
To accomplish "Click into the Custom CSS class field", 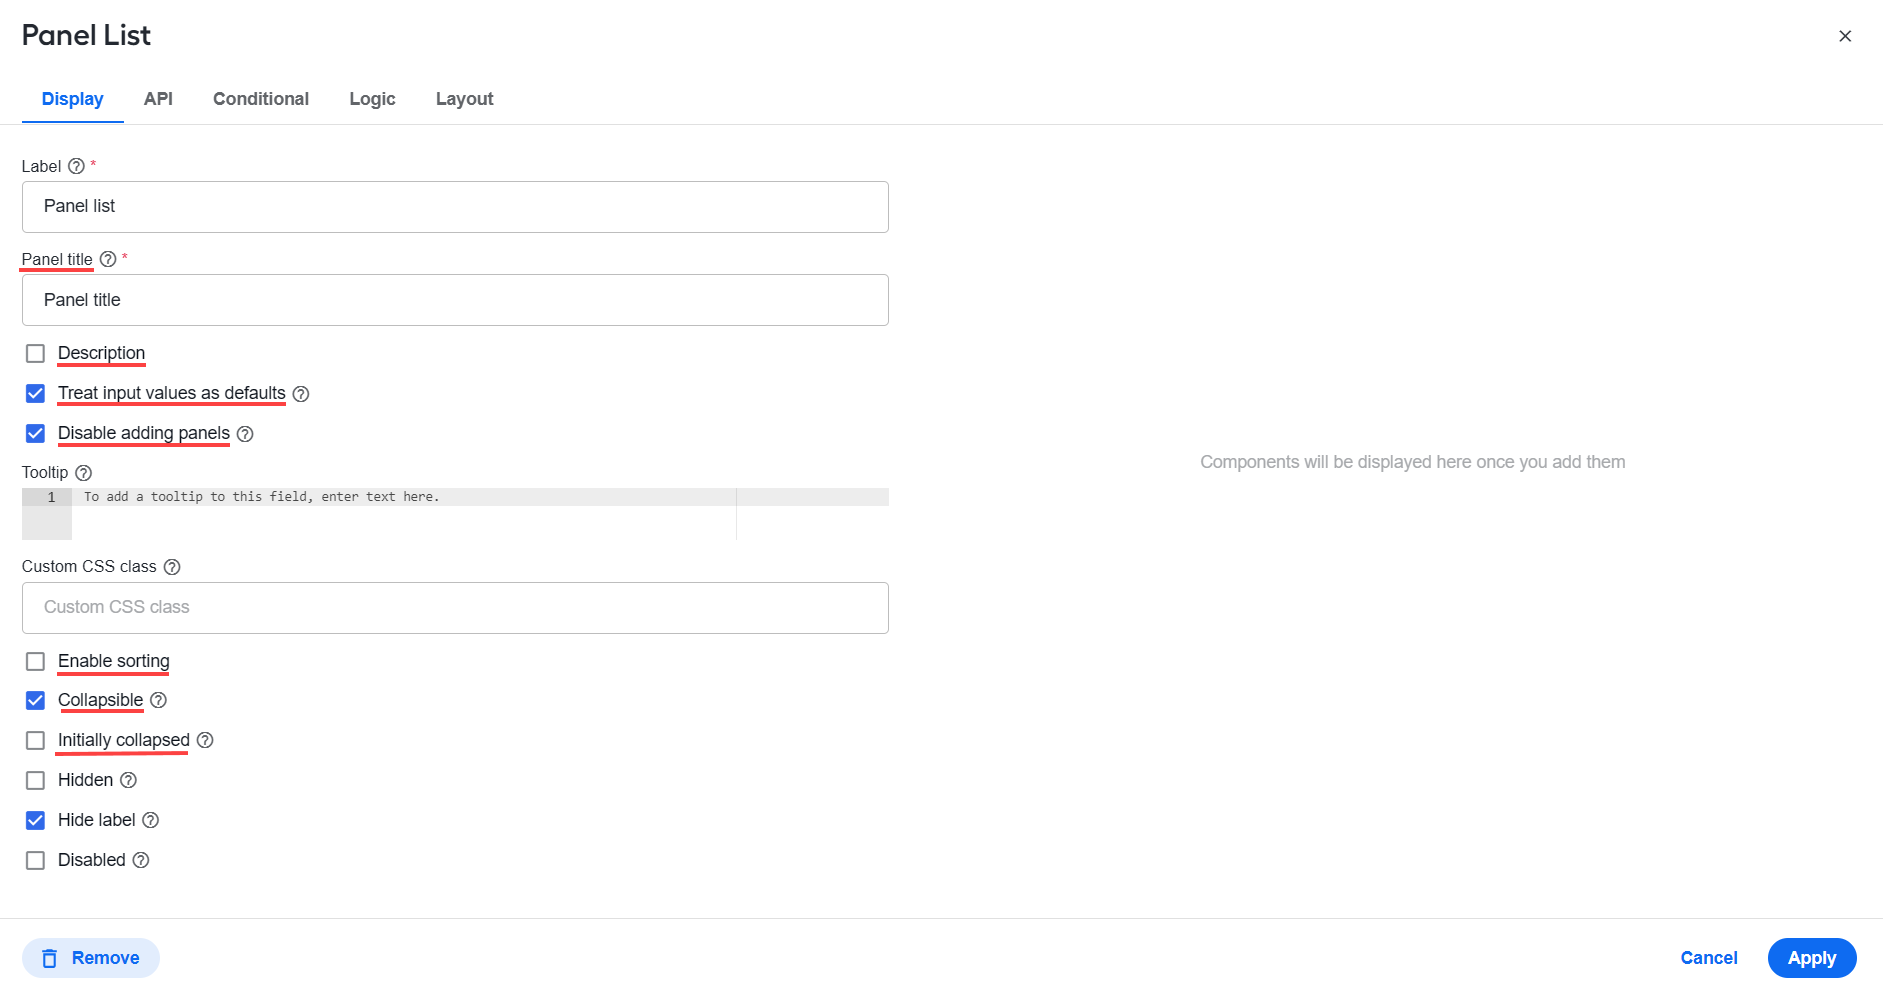I will tap(455, 608).
